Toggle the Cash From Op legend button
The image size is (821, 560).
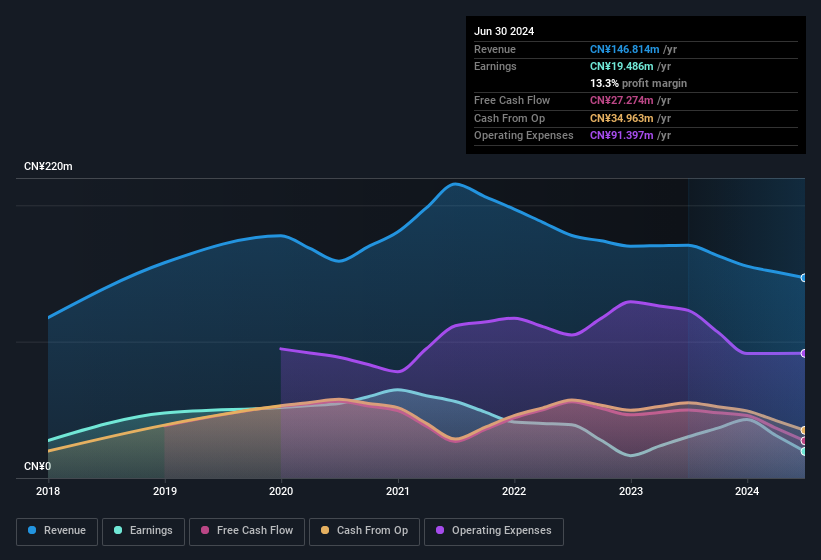364,531
